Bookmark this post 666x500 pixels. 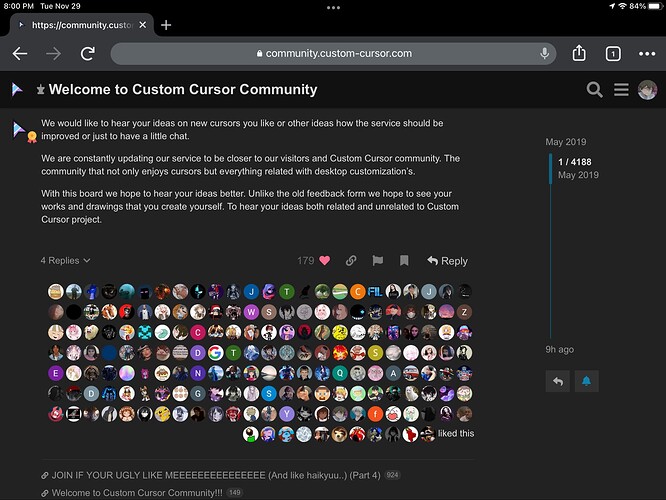[404, 260]
